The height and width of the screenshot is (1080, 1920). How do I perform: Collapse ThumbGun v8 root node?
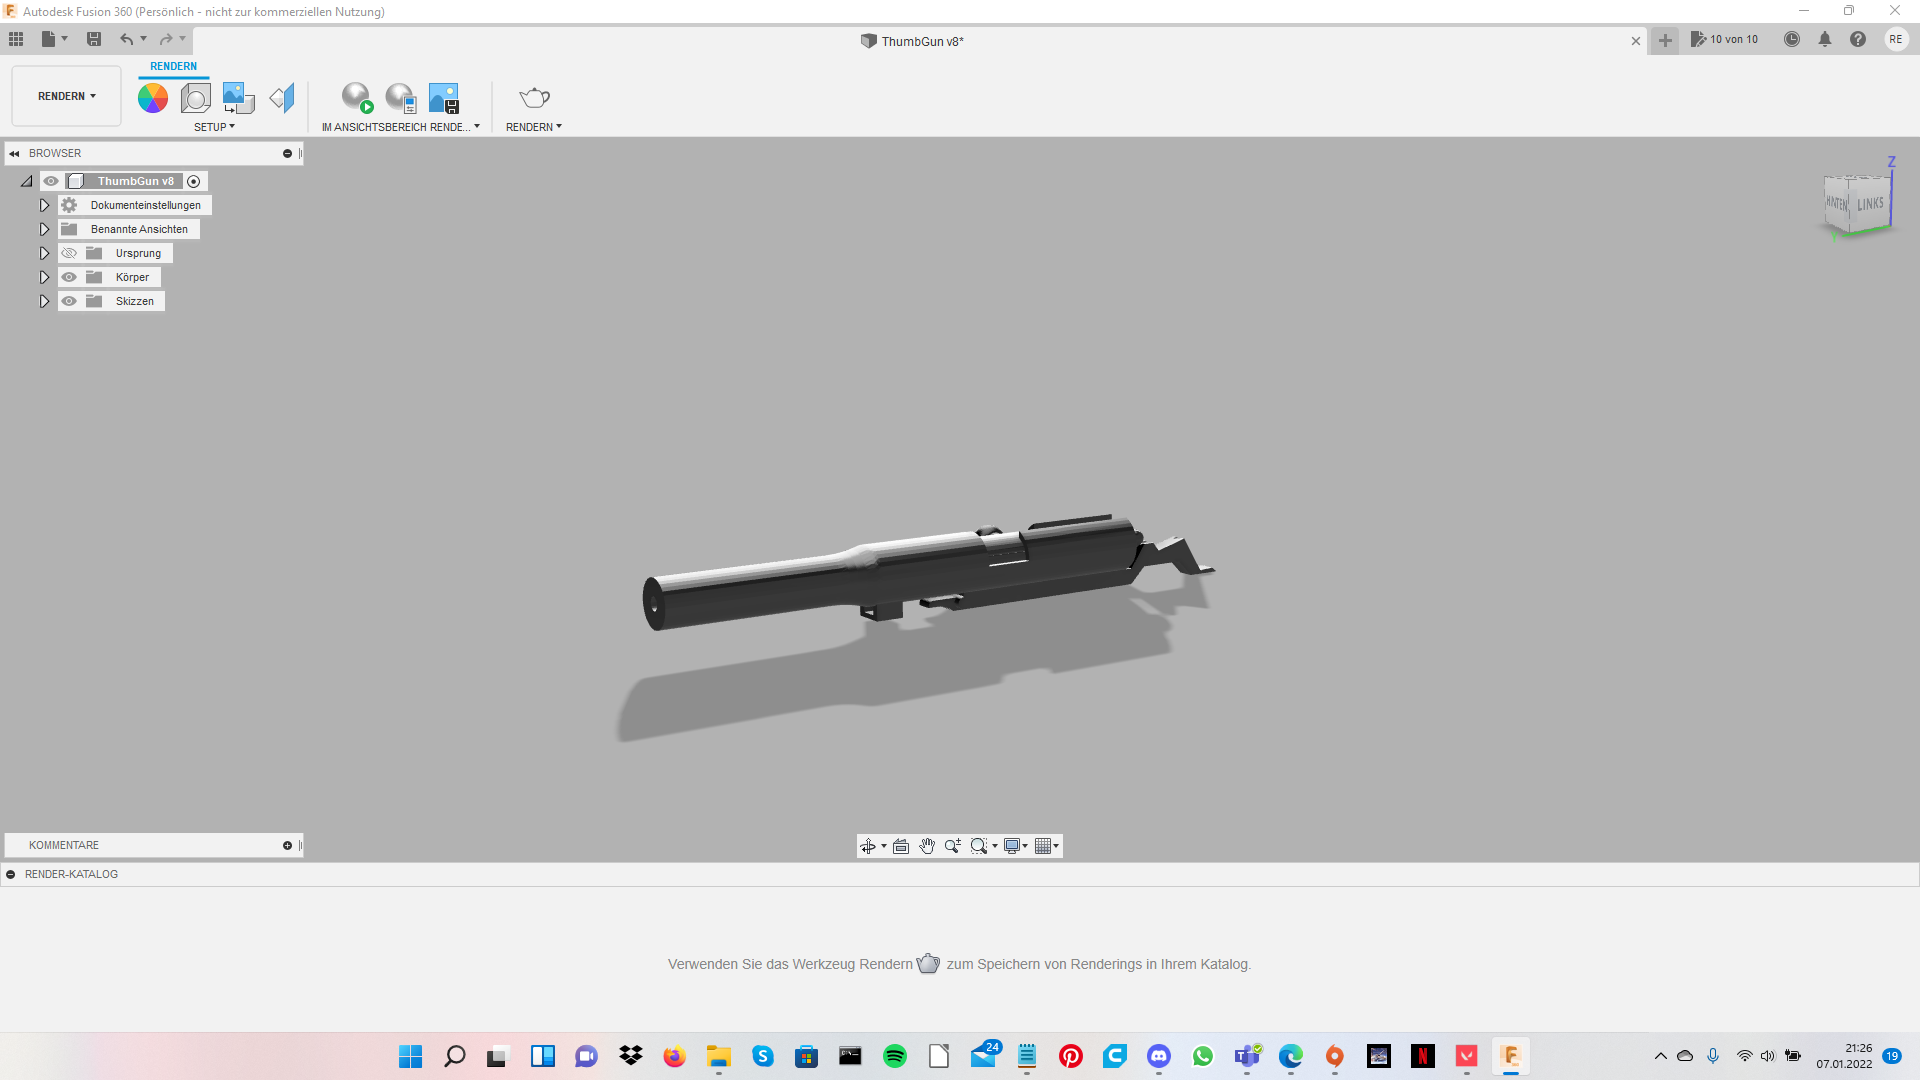coord(27,181)
